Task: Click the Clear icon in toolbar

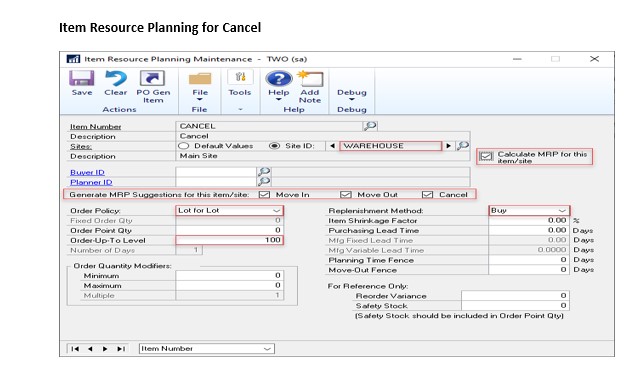Action: [x=116, y=78]
